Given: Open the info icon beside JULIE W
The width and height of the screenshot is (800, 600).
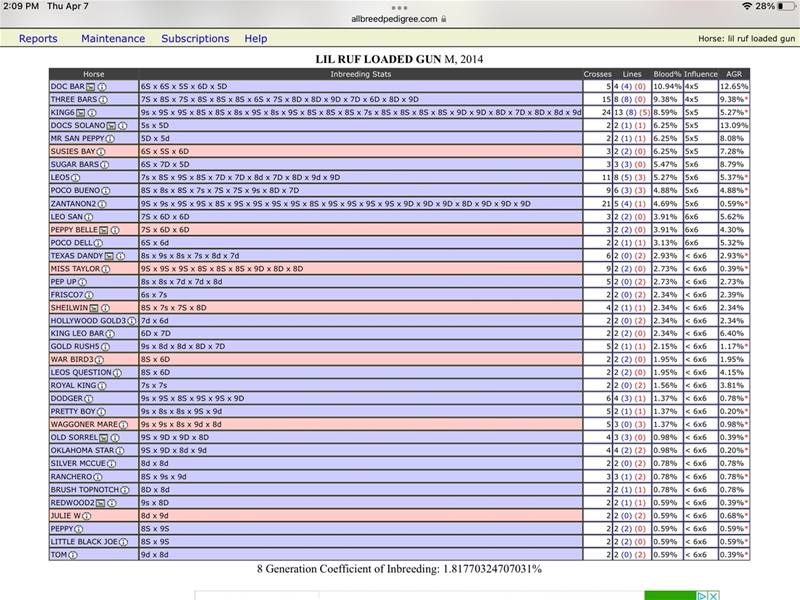Looking at the screenshot, I should coord(87,516).
